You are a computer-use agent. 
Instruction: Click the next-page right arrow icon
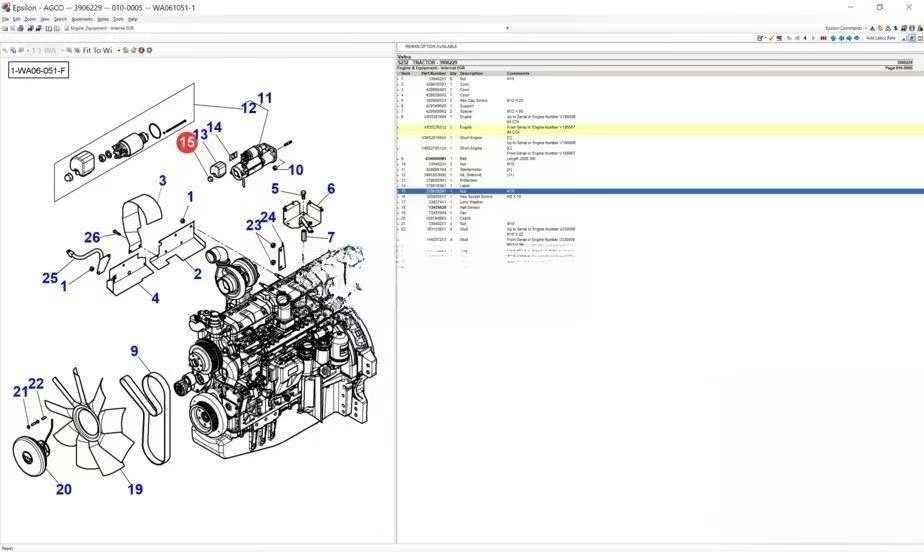pos(813,38)
